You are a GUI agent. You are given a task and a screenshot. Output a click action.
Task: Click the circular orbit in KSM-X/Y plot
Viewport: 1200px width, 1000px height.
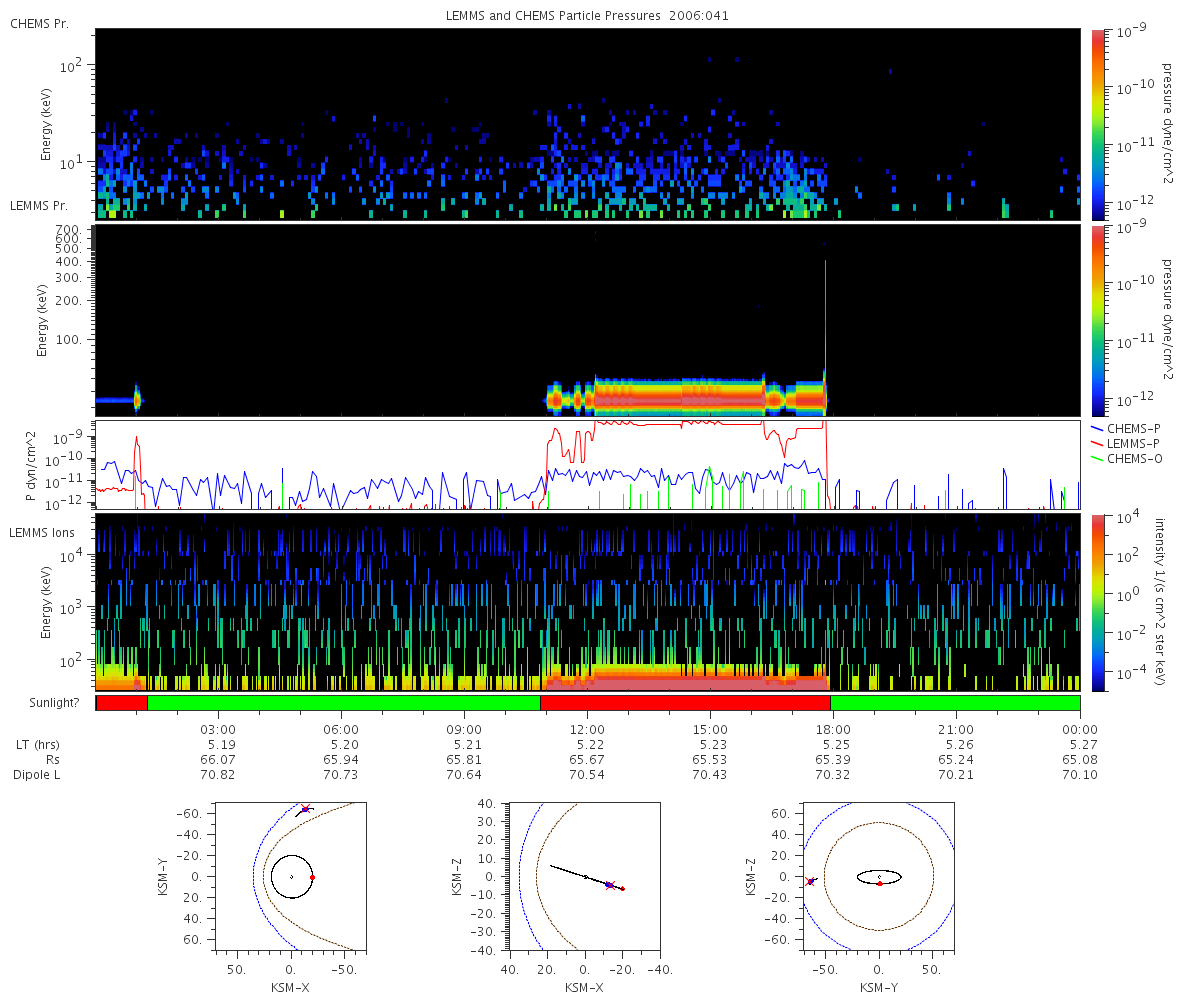click(x=292, y=877)
